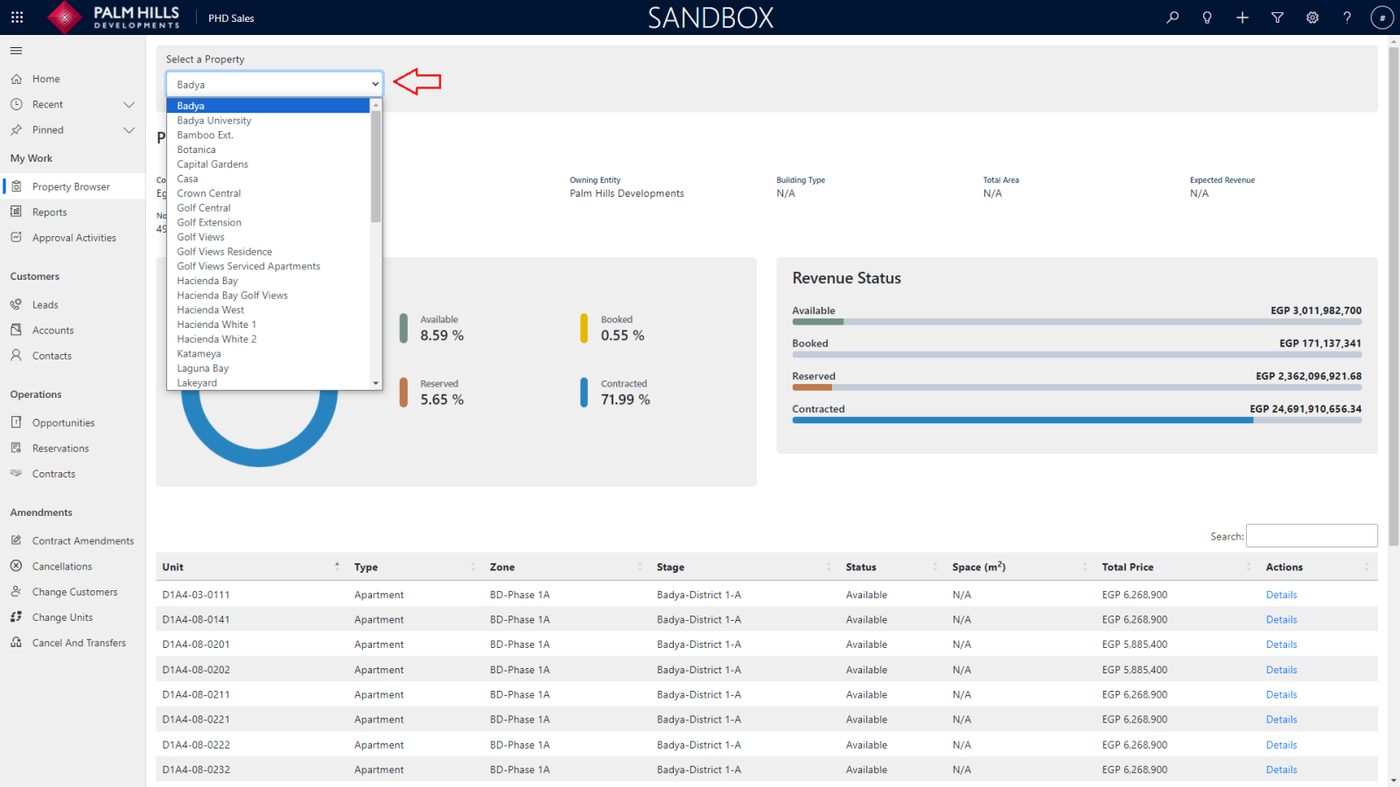The height and width of the screenshot is (787, 1400).
Task: Open the app launcher waffle icon
Action: coord(17,17)
